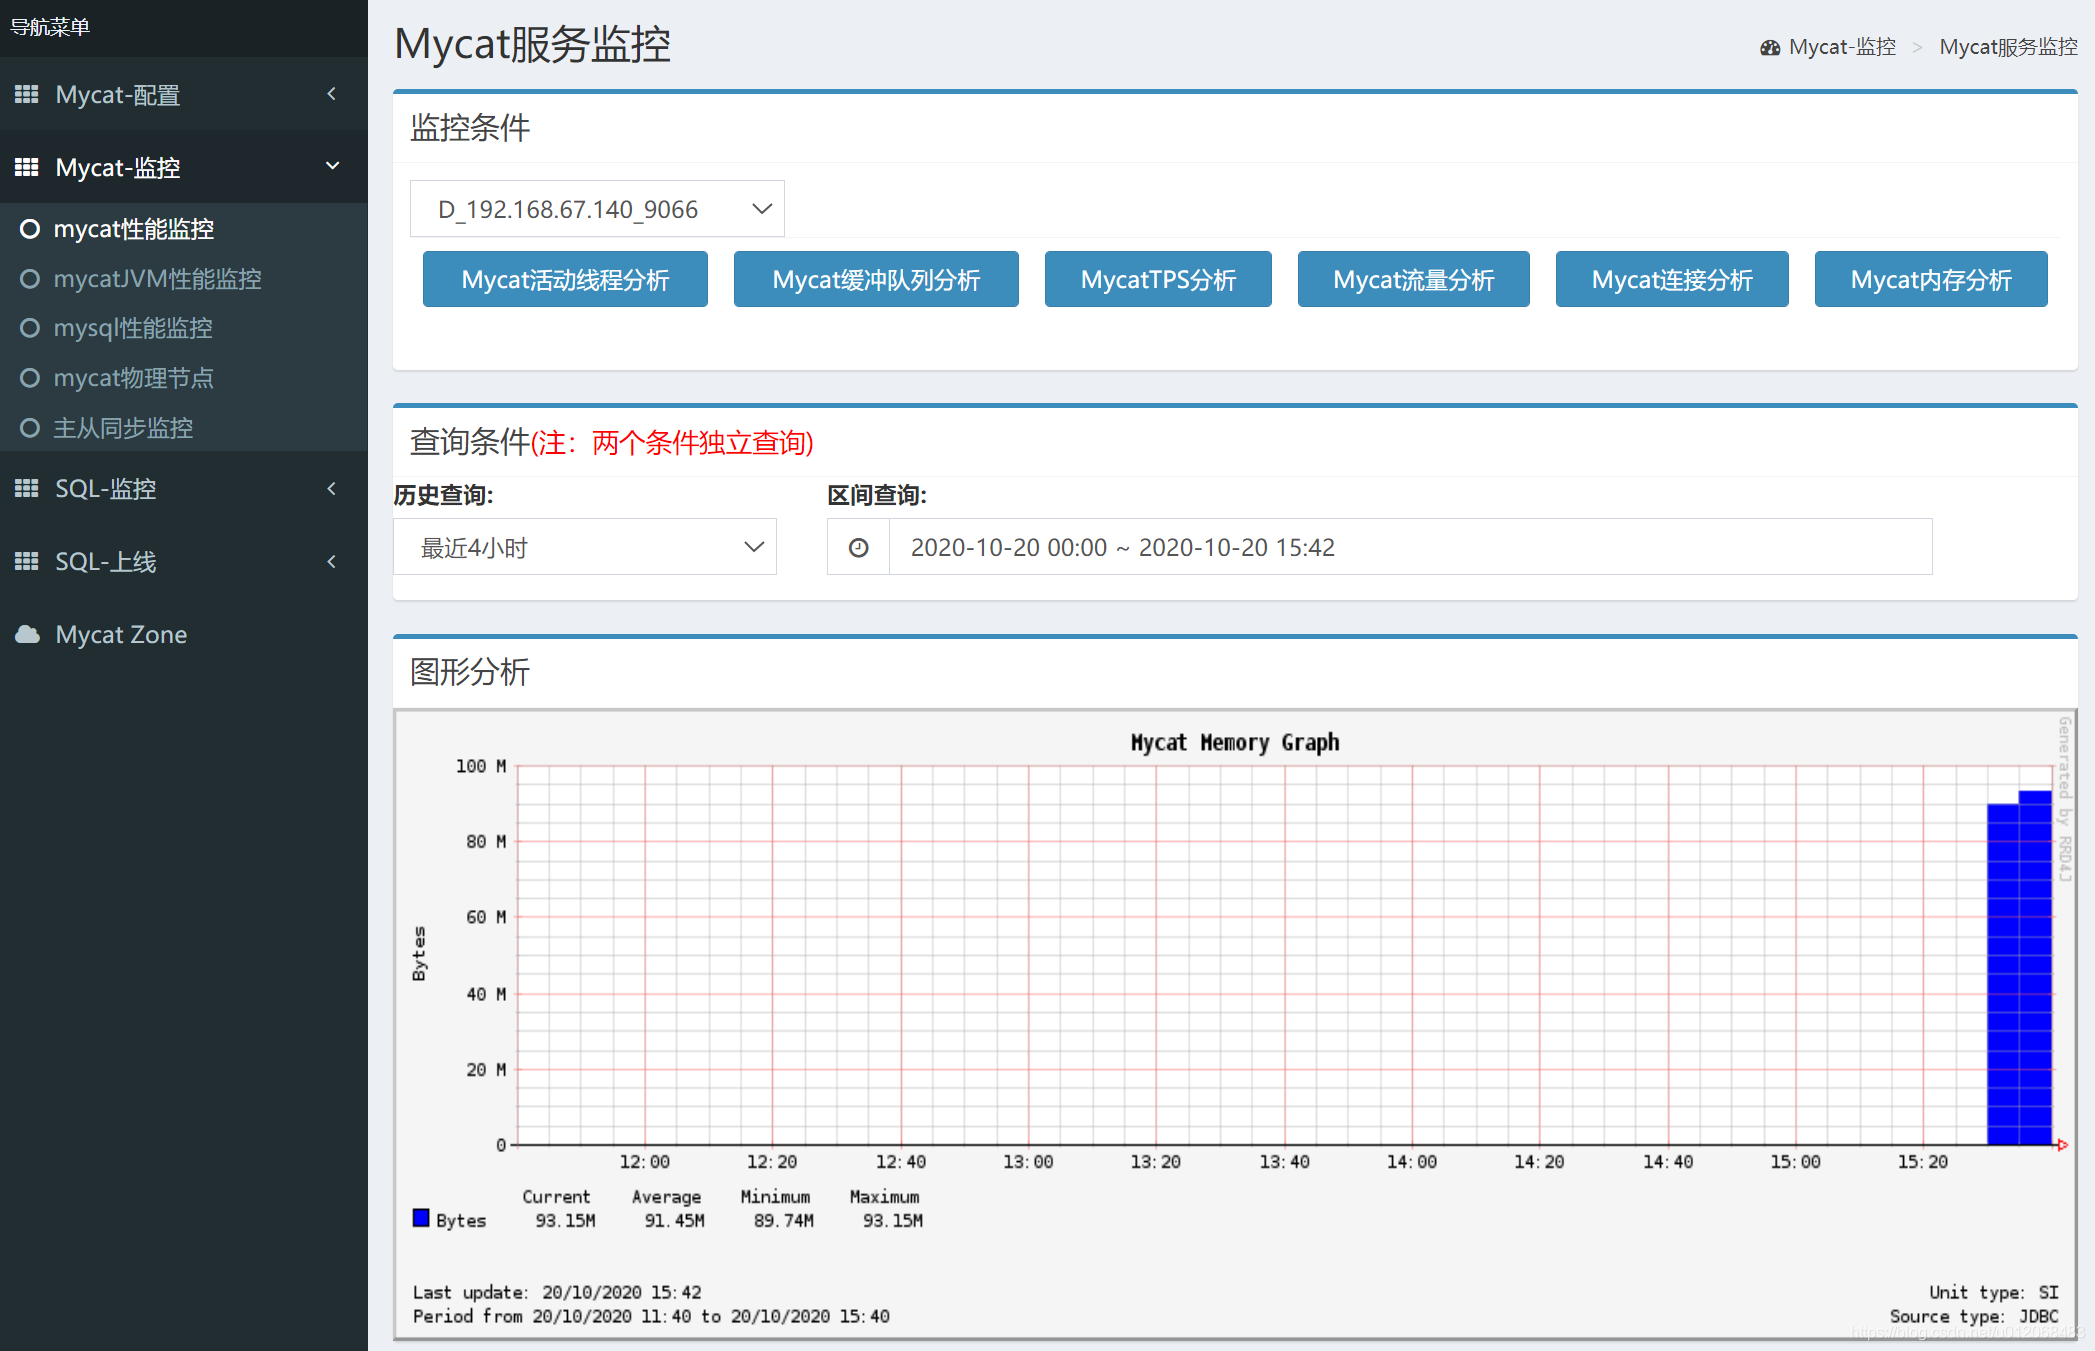Click the dashboard icon in the breadcrumb
The width and height of the screenshot is (2095, 1351).
pos(1770,47)
